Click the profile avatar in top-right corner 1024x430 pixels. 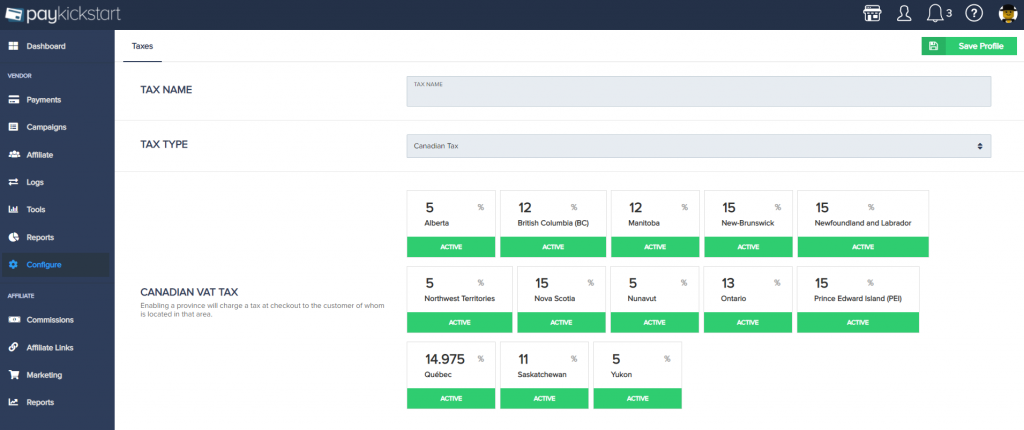coord(1007,13)
